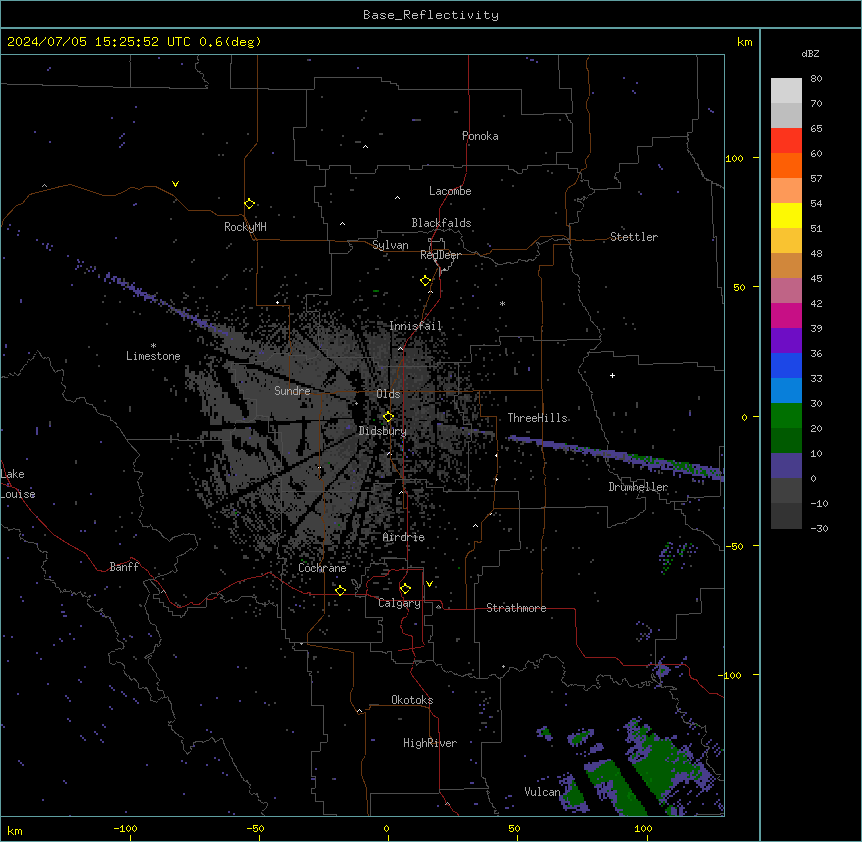Click the ThreeHills label
The height and width of the screenshot is (842, 862).
[537, 418]
